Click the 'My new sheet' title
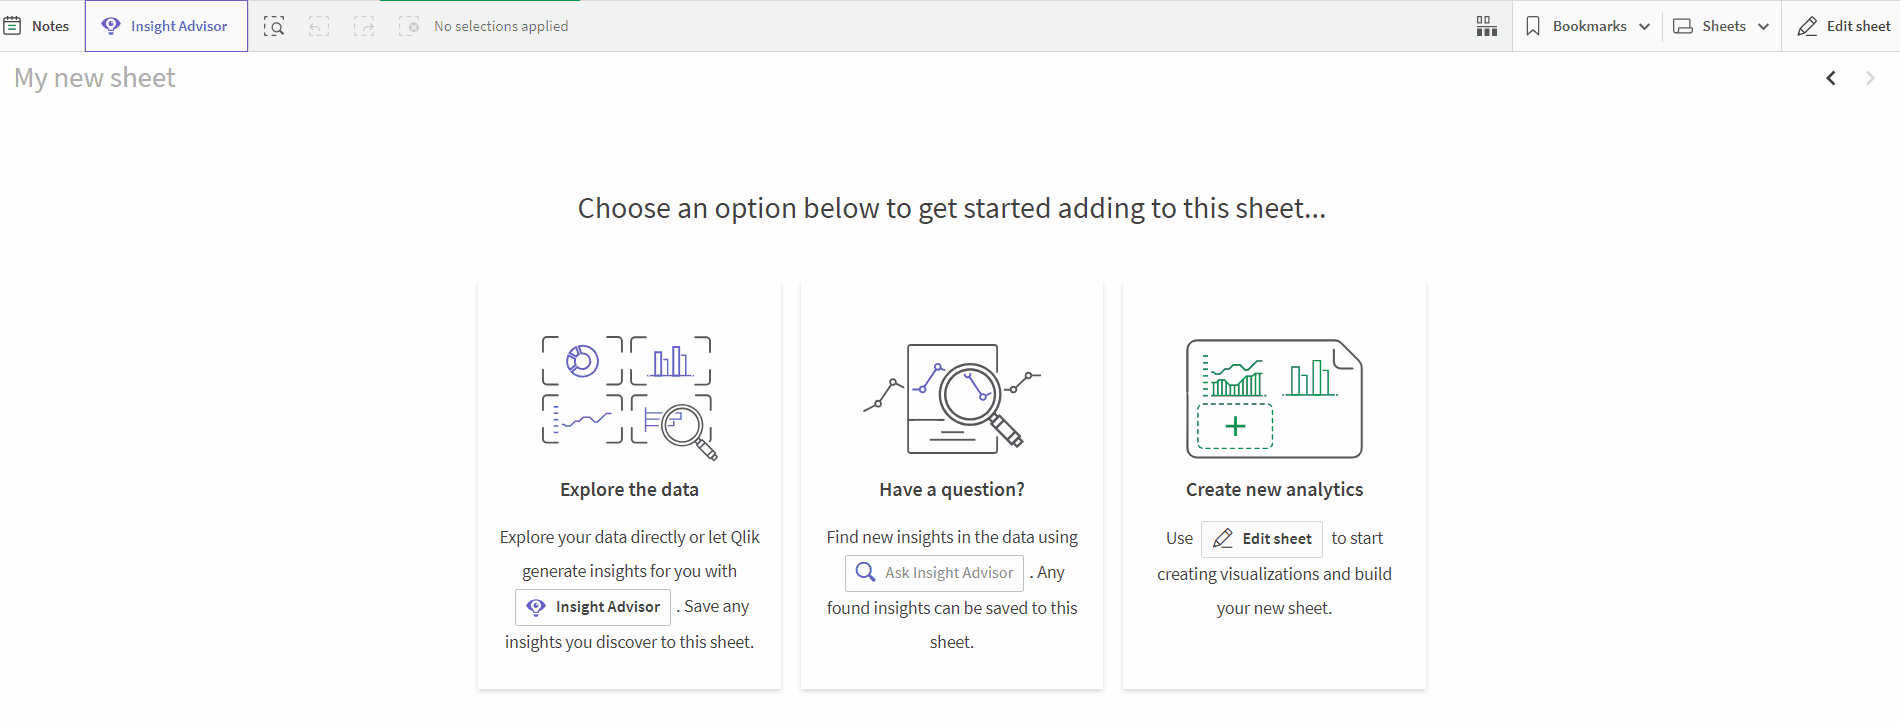Image resolution: width=1900 pixels, height=726 pixels. click(x=95, y=78)
